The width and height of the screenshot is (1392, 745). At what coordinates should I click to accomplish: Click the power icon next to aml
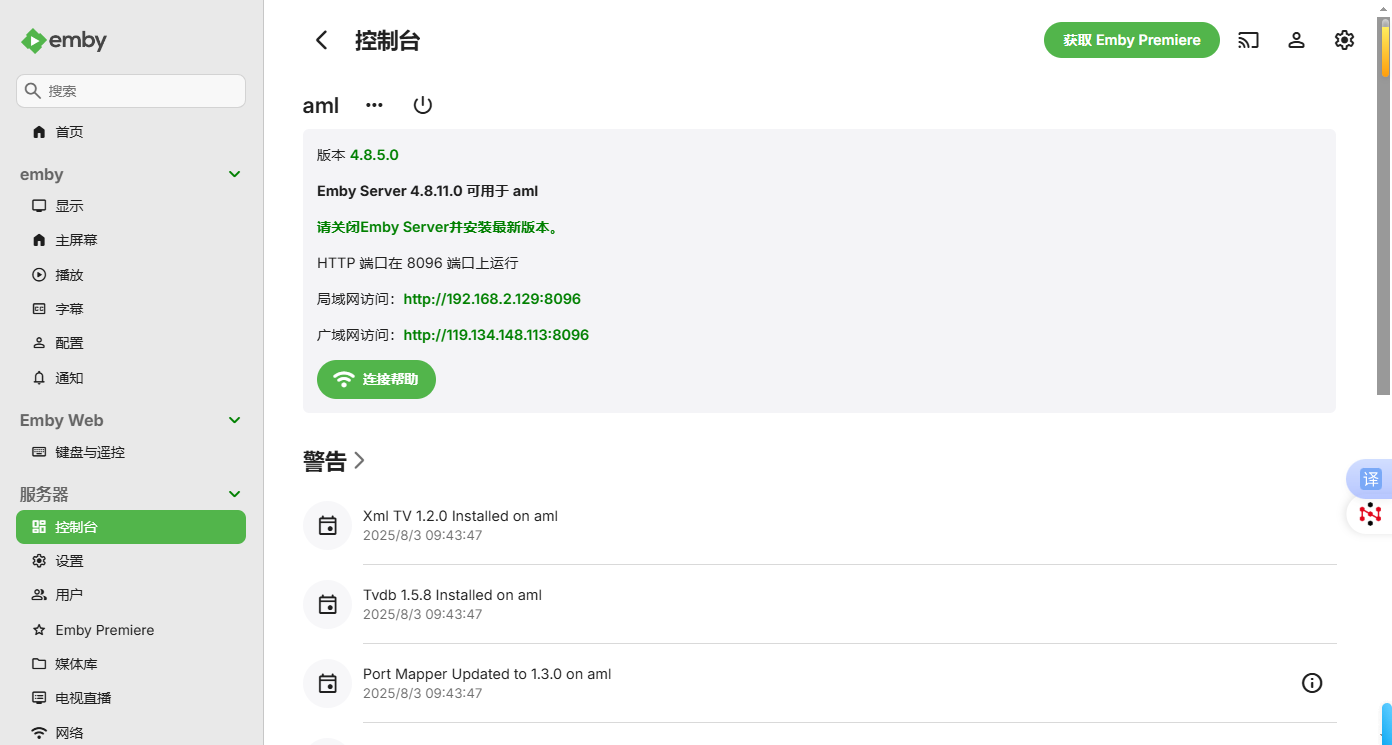(x=423, y=105)
